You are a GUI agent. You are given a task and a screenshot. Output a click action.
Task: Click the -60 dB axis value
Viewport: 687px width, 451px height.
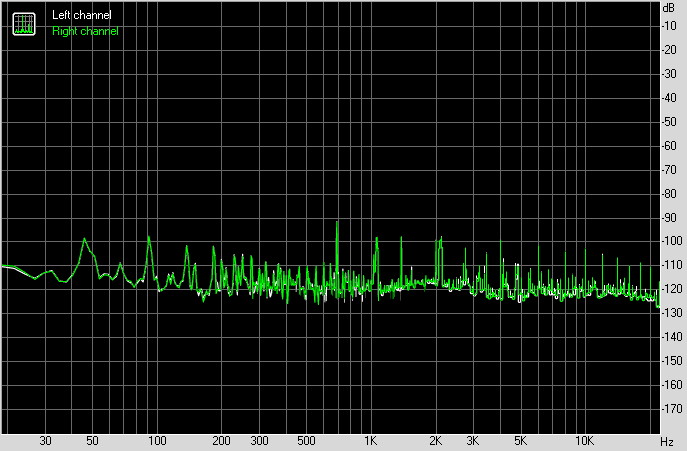669,146
